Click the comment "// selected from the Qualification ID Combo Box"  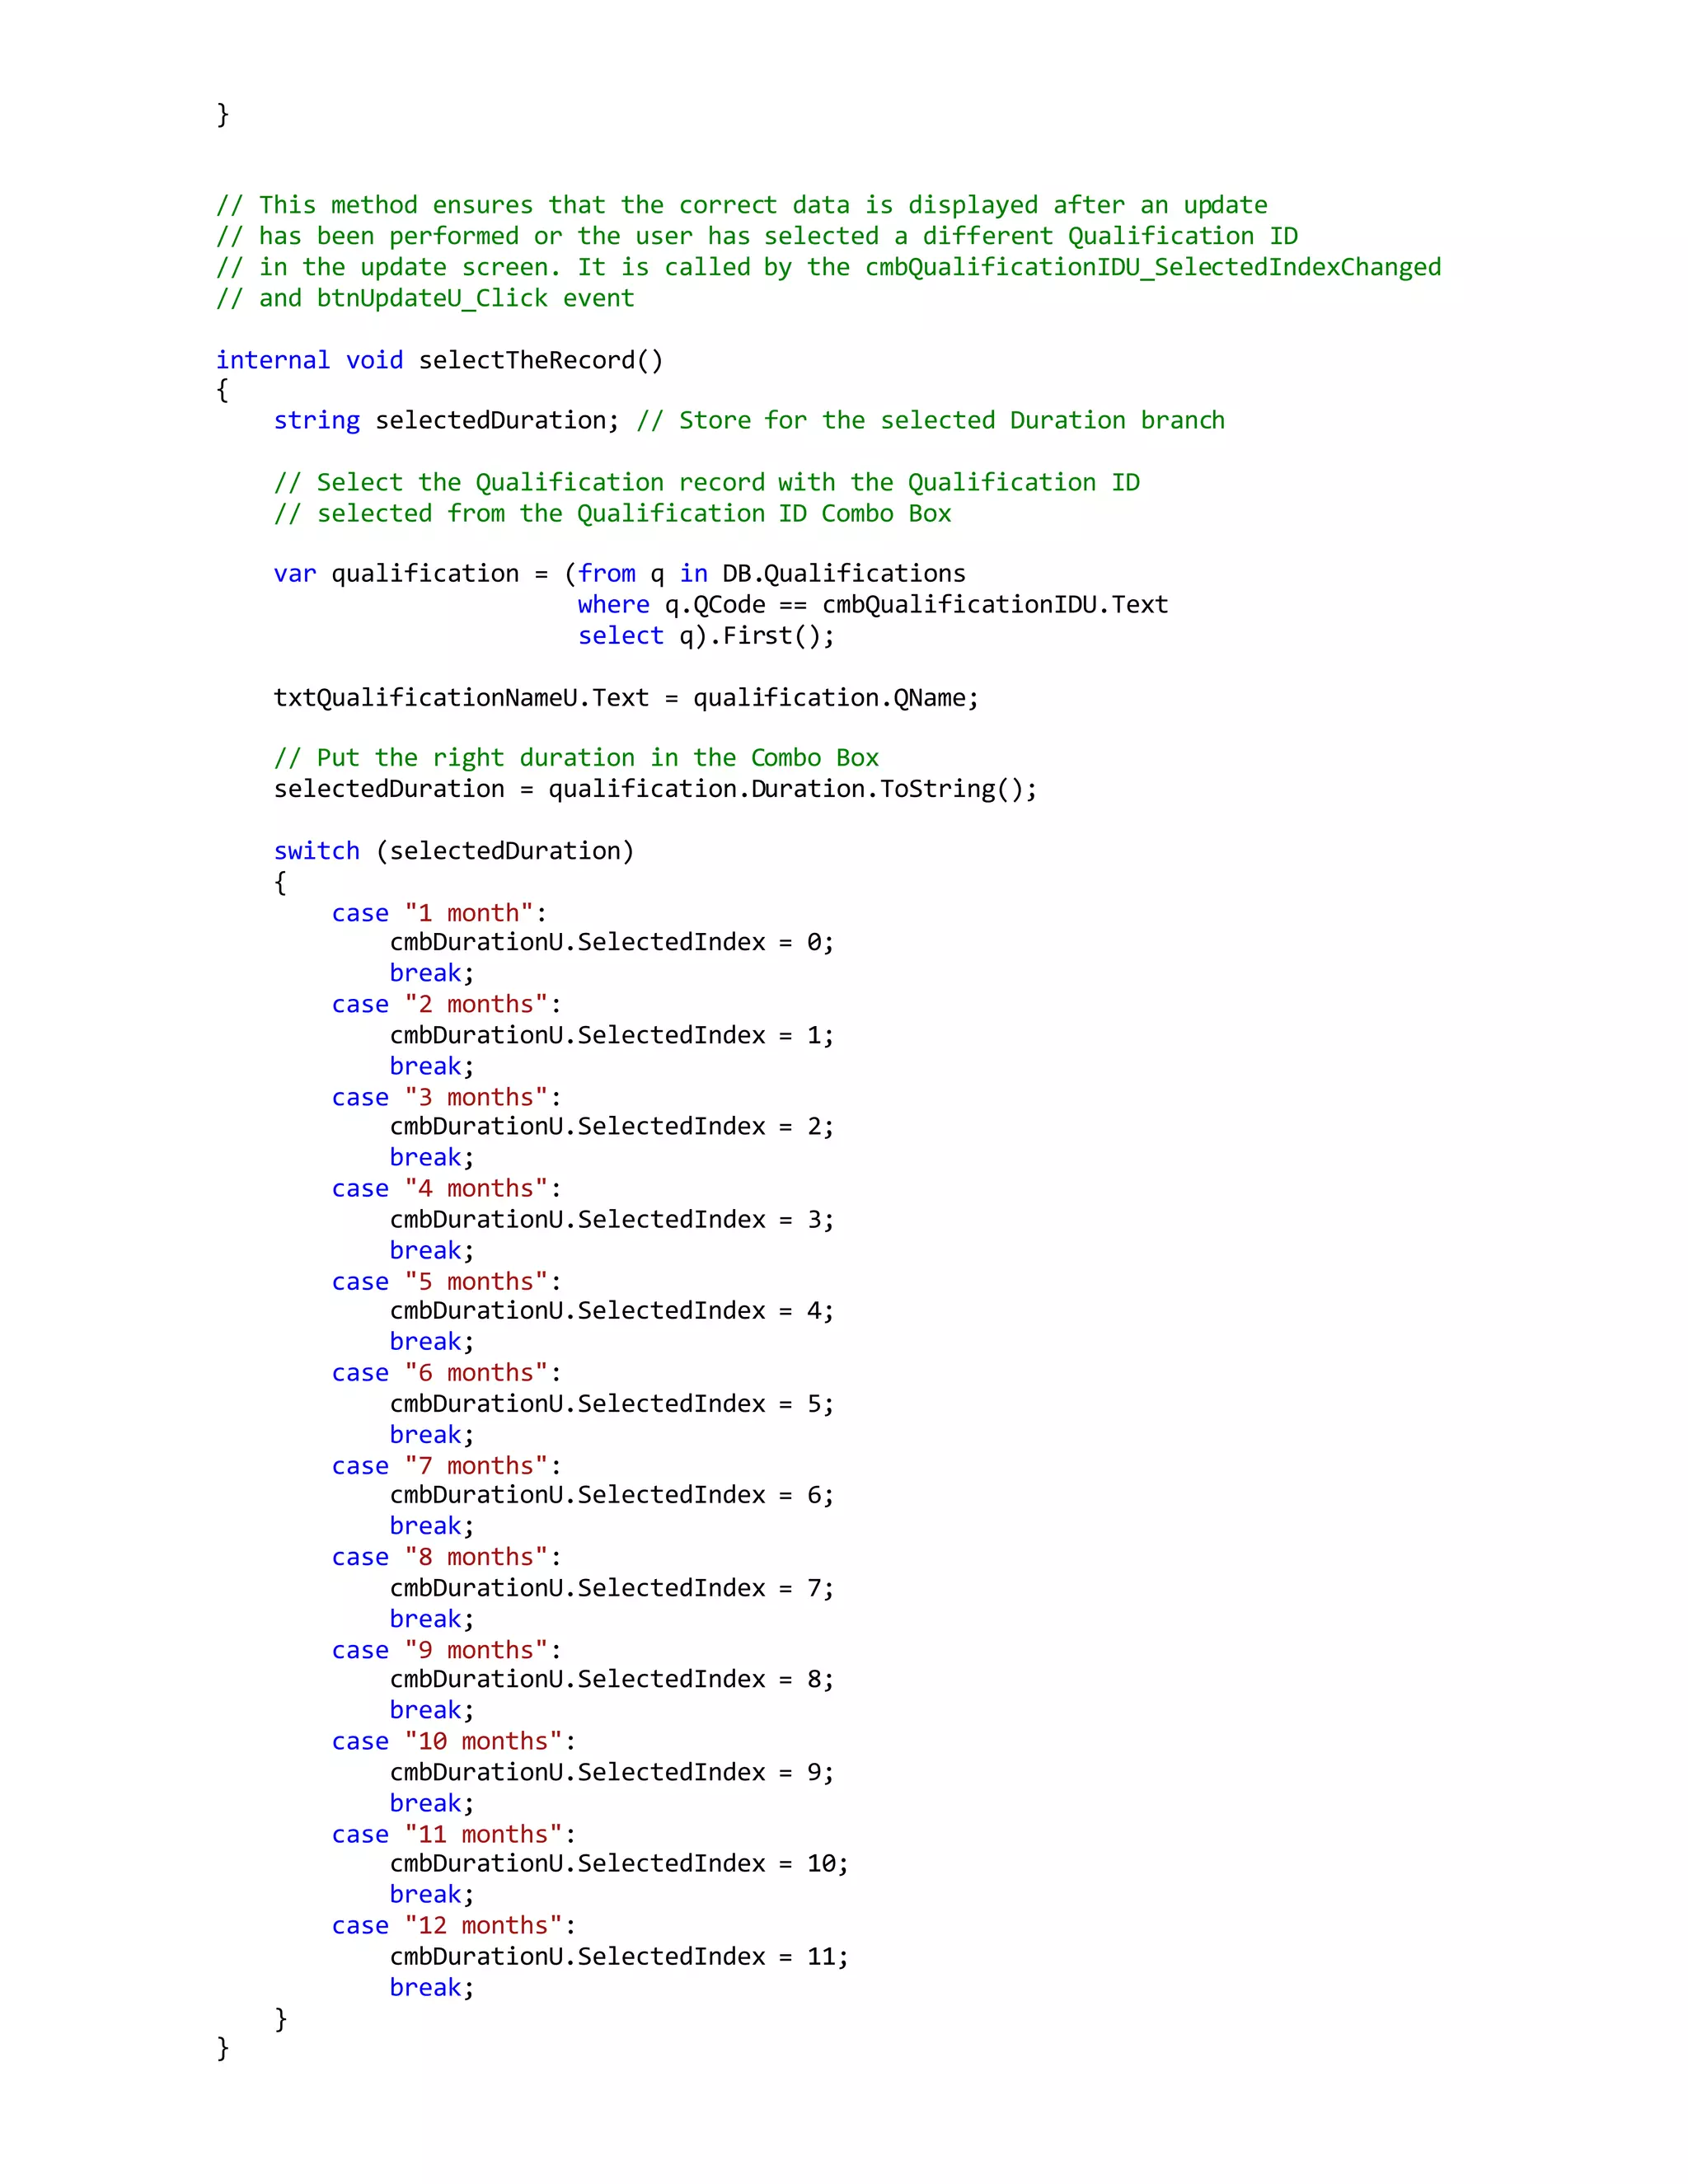613,513
